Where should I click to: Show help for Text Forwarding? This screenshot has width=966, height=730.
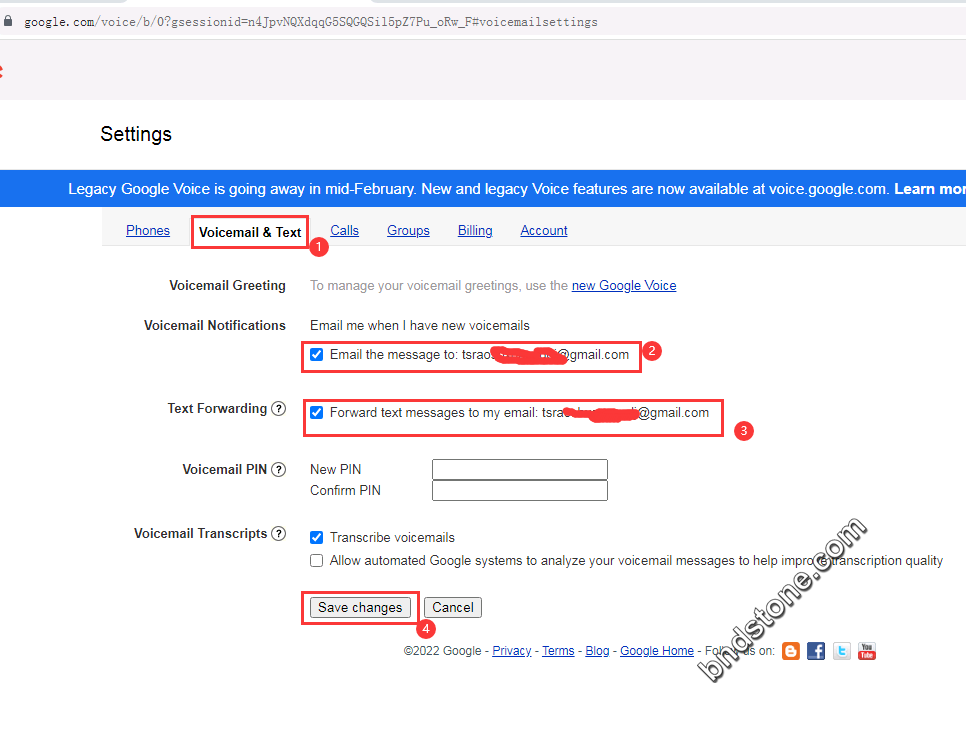click(278, 408)
